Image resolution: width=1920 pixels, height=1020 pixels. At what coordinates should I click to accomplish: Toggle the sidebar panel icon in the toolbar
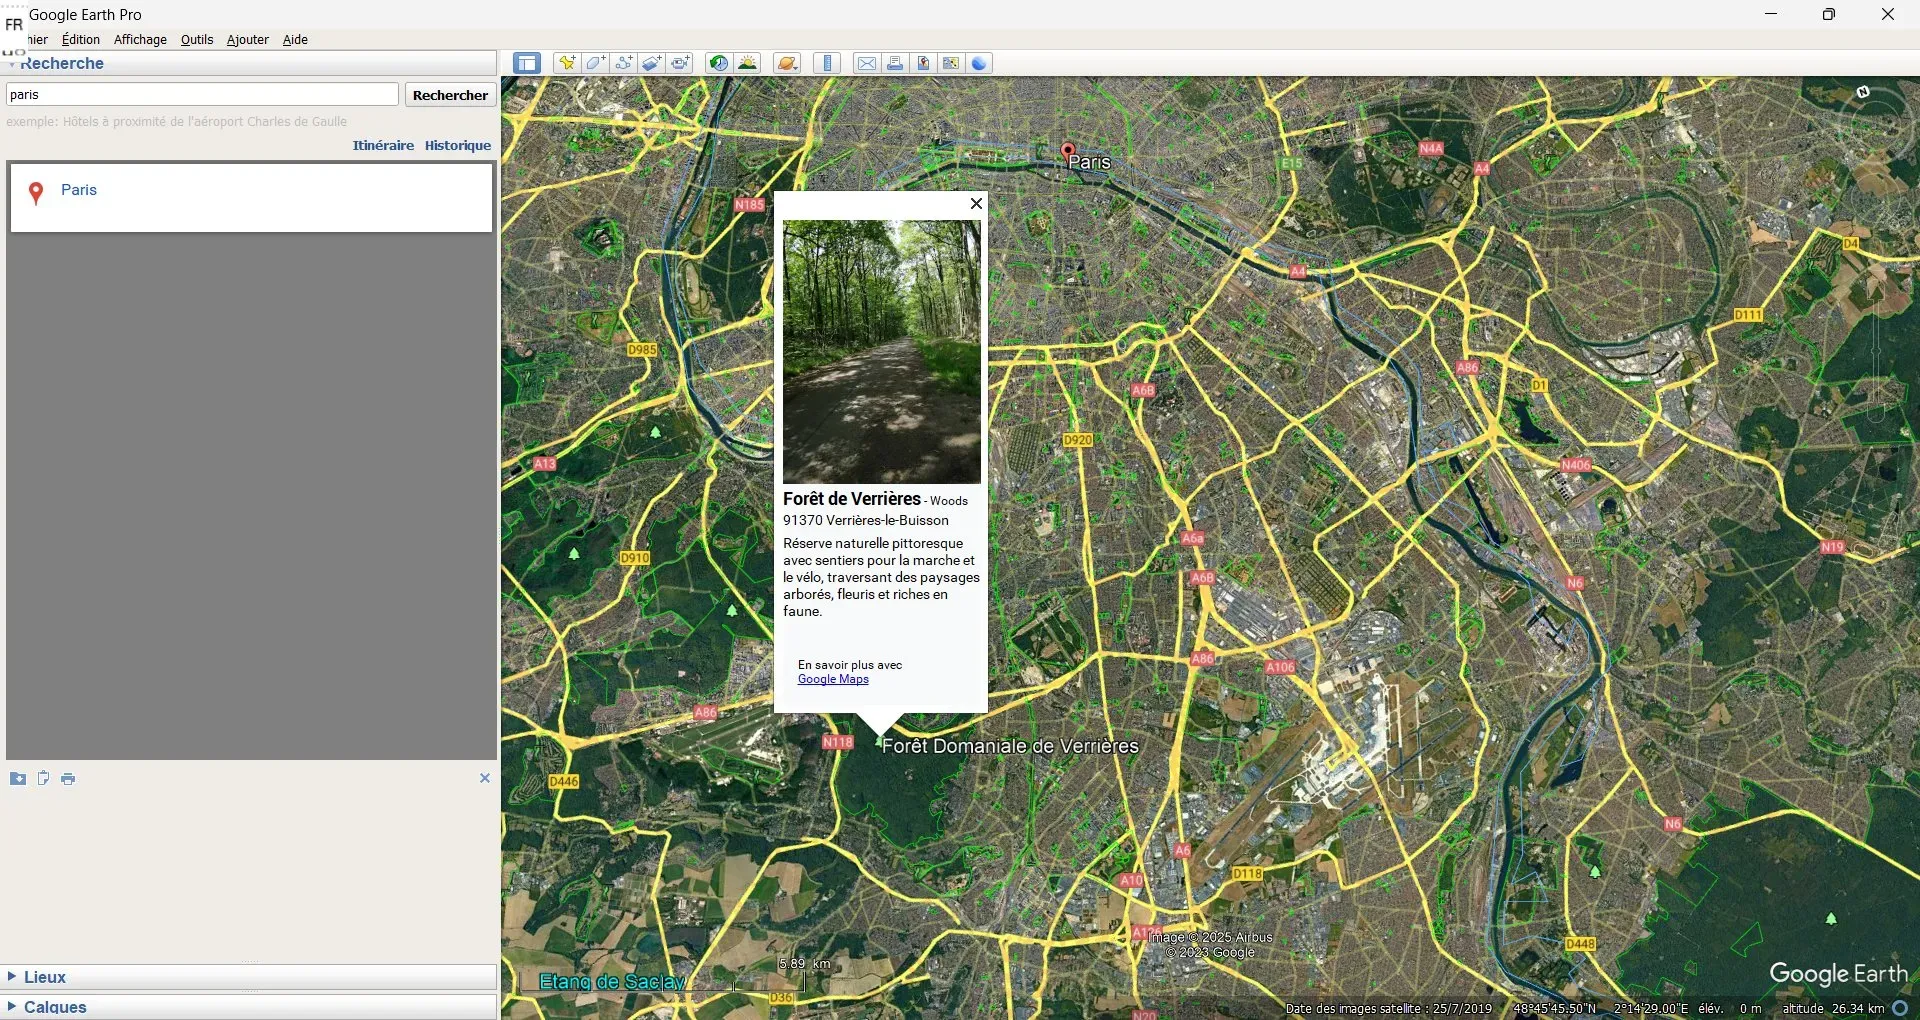pyautogui.click(x=527, y=64)
